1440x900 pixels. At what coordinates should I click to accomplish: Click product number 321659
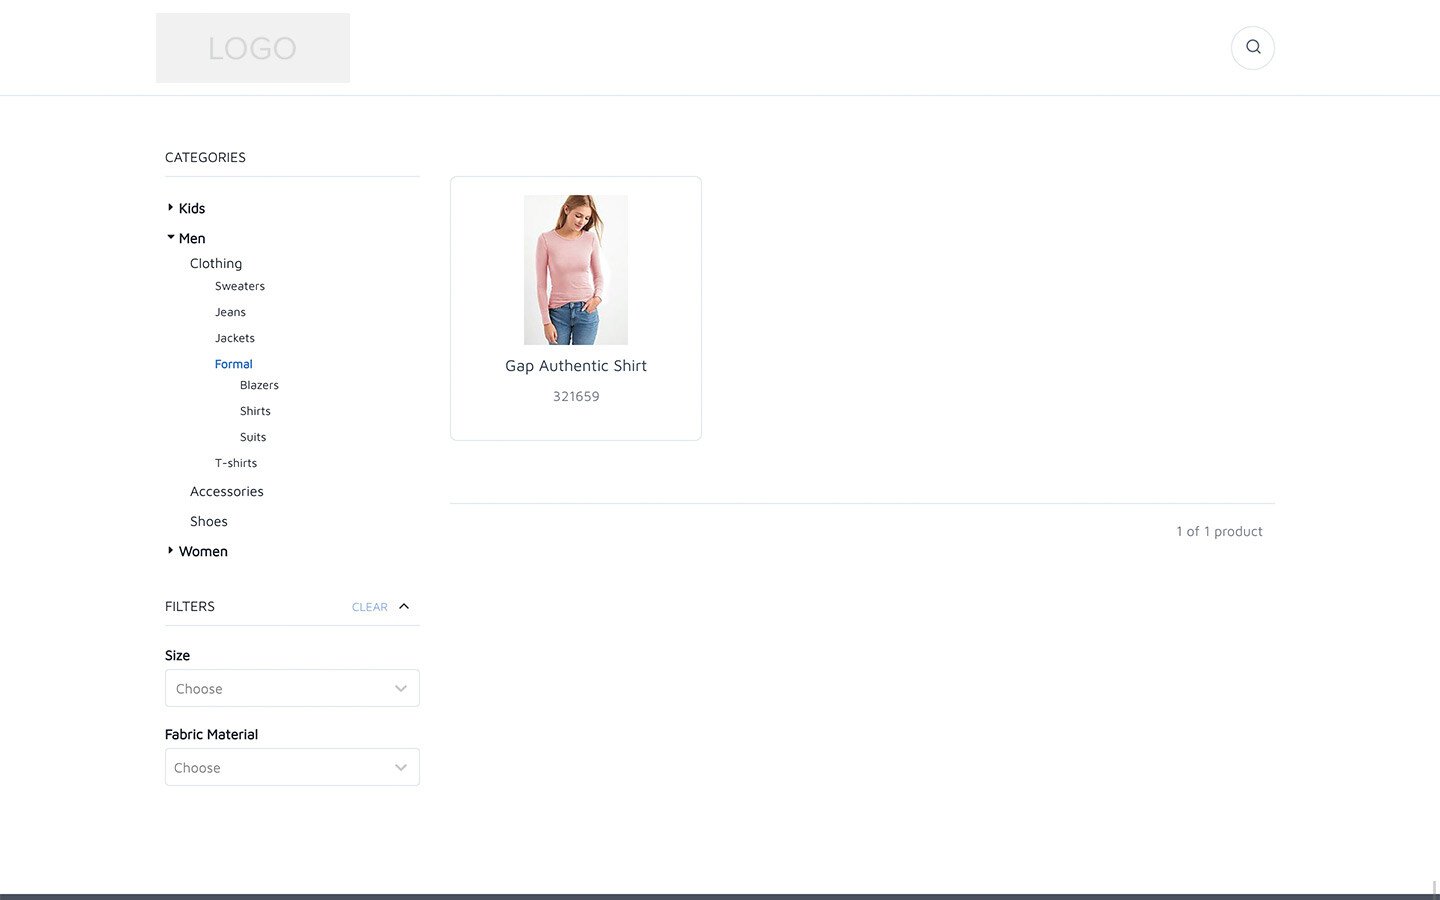pos(576,396)
